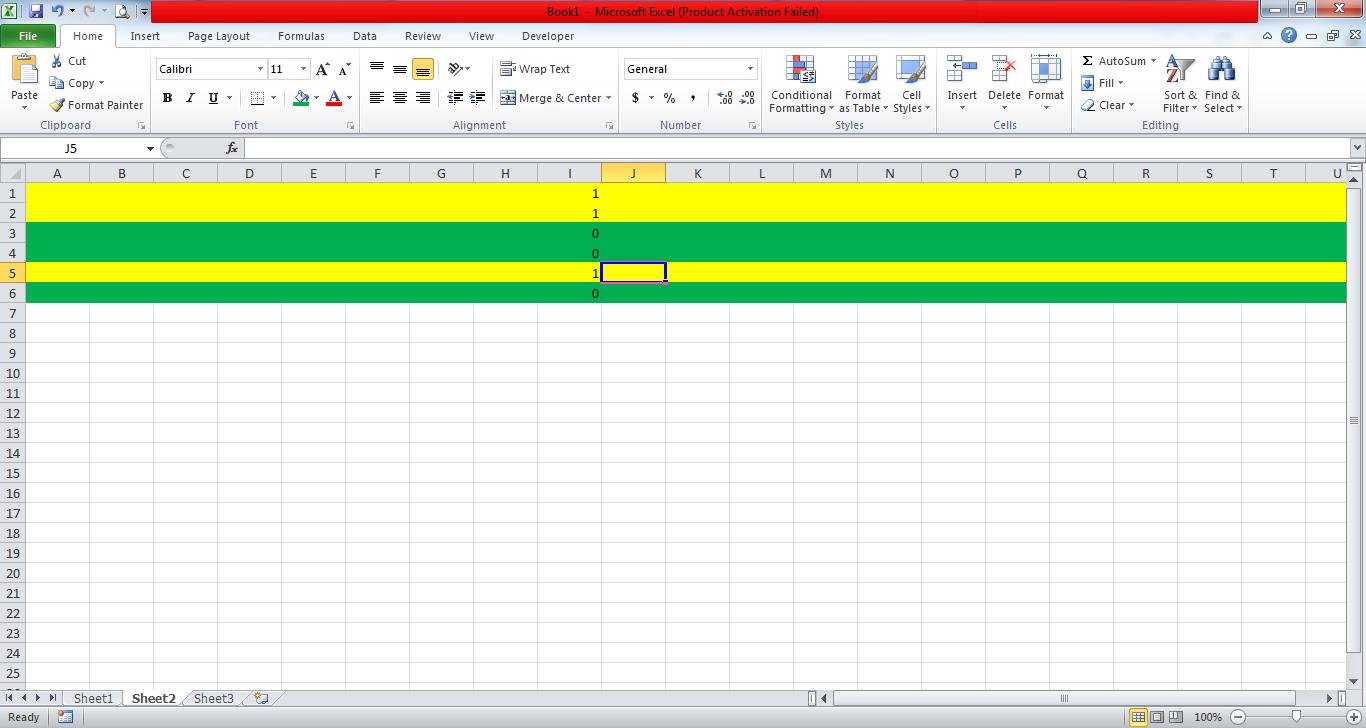Click the Format Painter brush icon

click(x=58, y=105)
